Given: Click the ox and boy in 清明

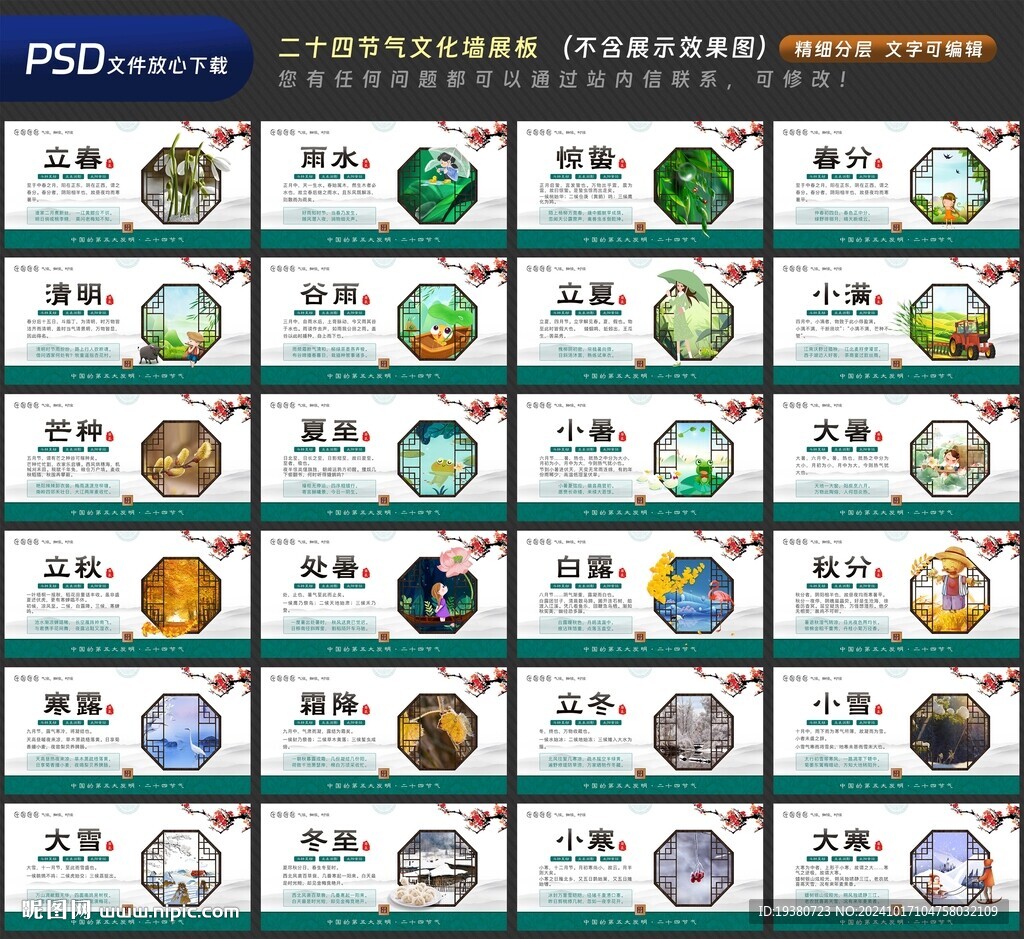Looking at the screenshot, I should pos(172,347).
